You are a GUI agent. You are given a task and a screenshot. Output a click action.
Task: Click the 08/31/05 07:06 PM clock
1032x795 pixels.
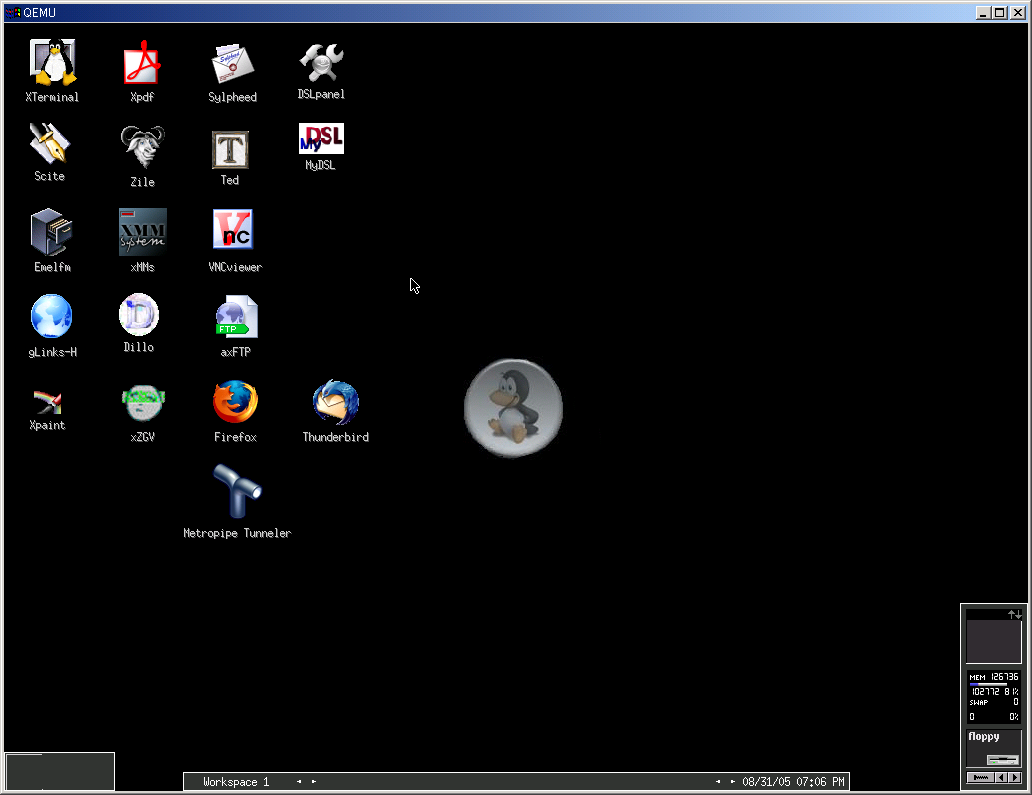[793, 782]
